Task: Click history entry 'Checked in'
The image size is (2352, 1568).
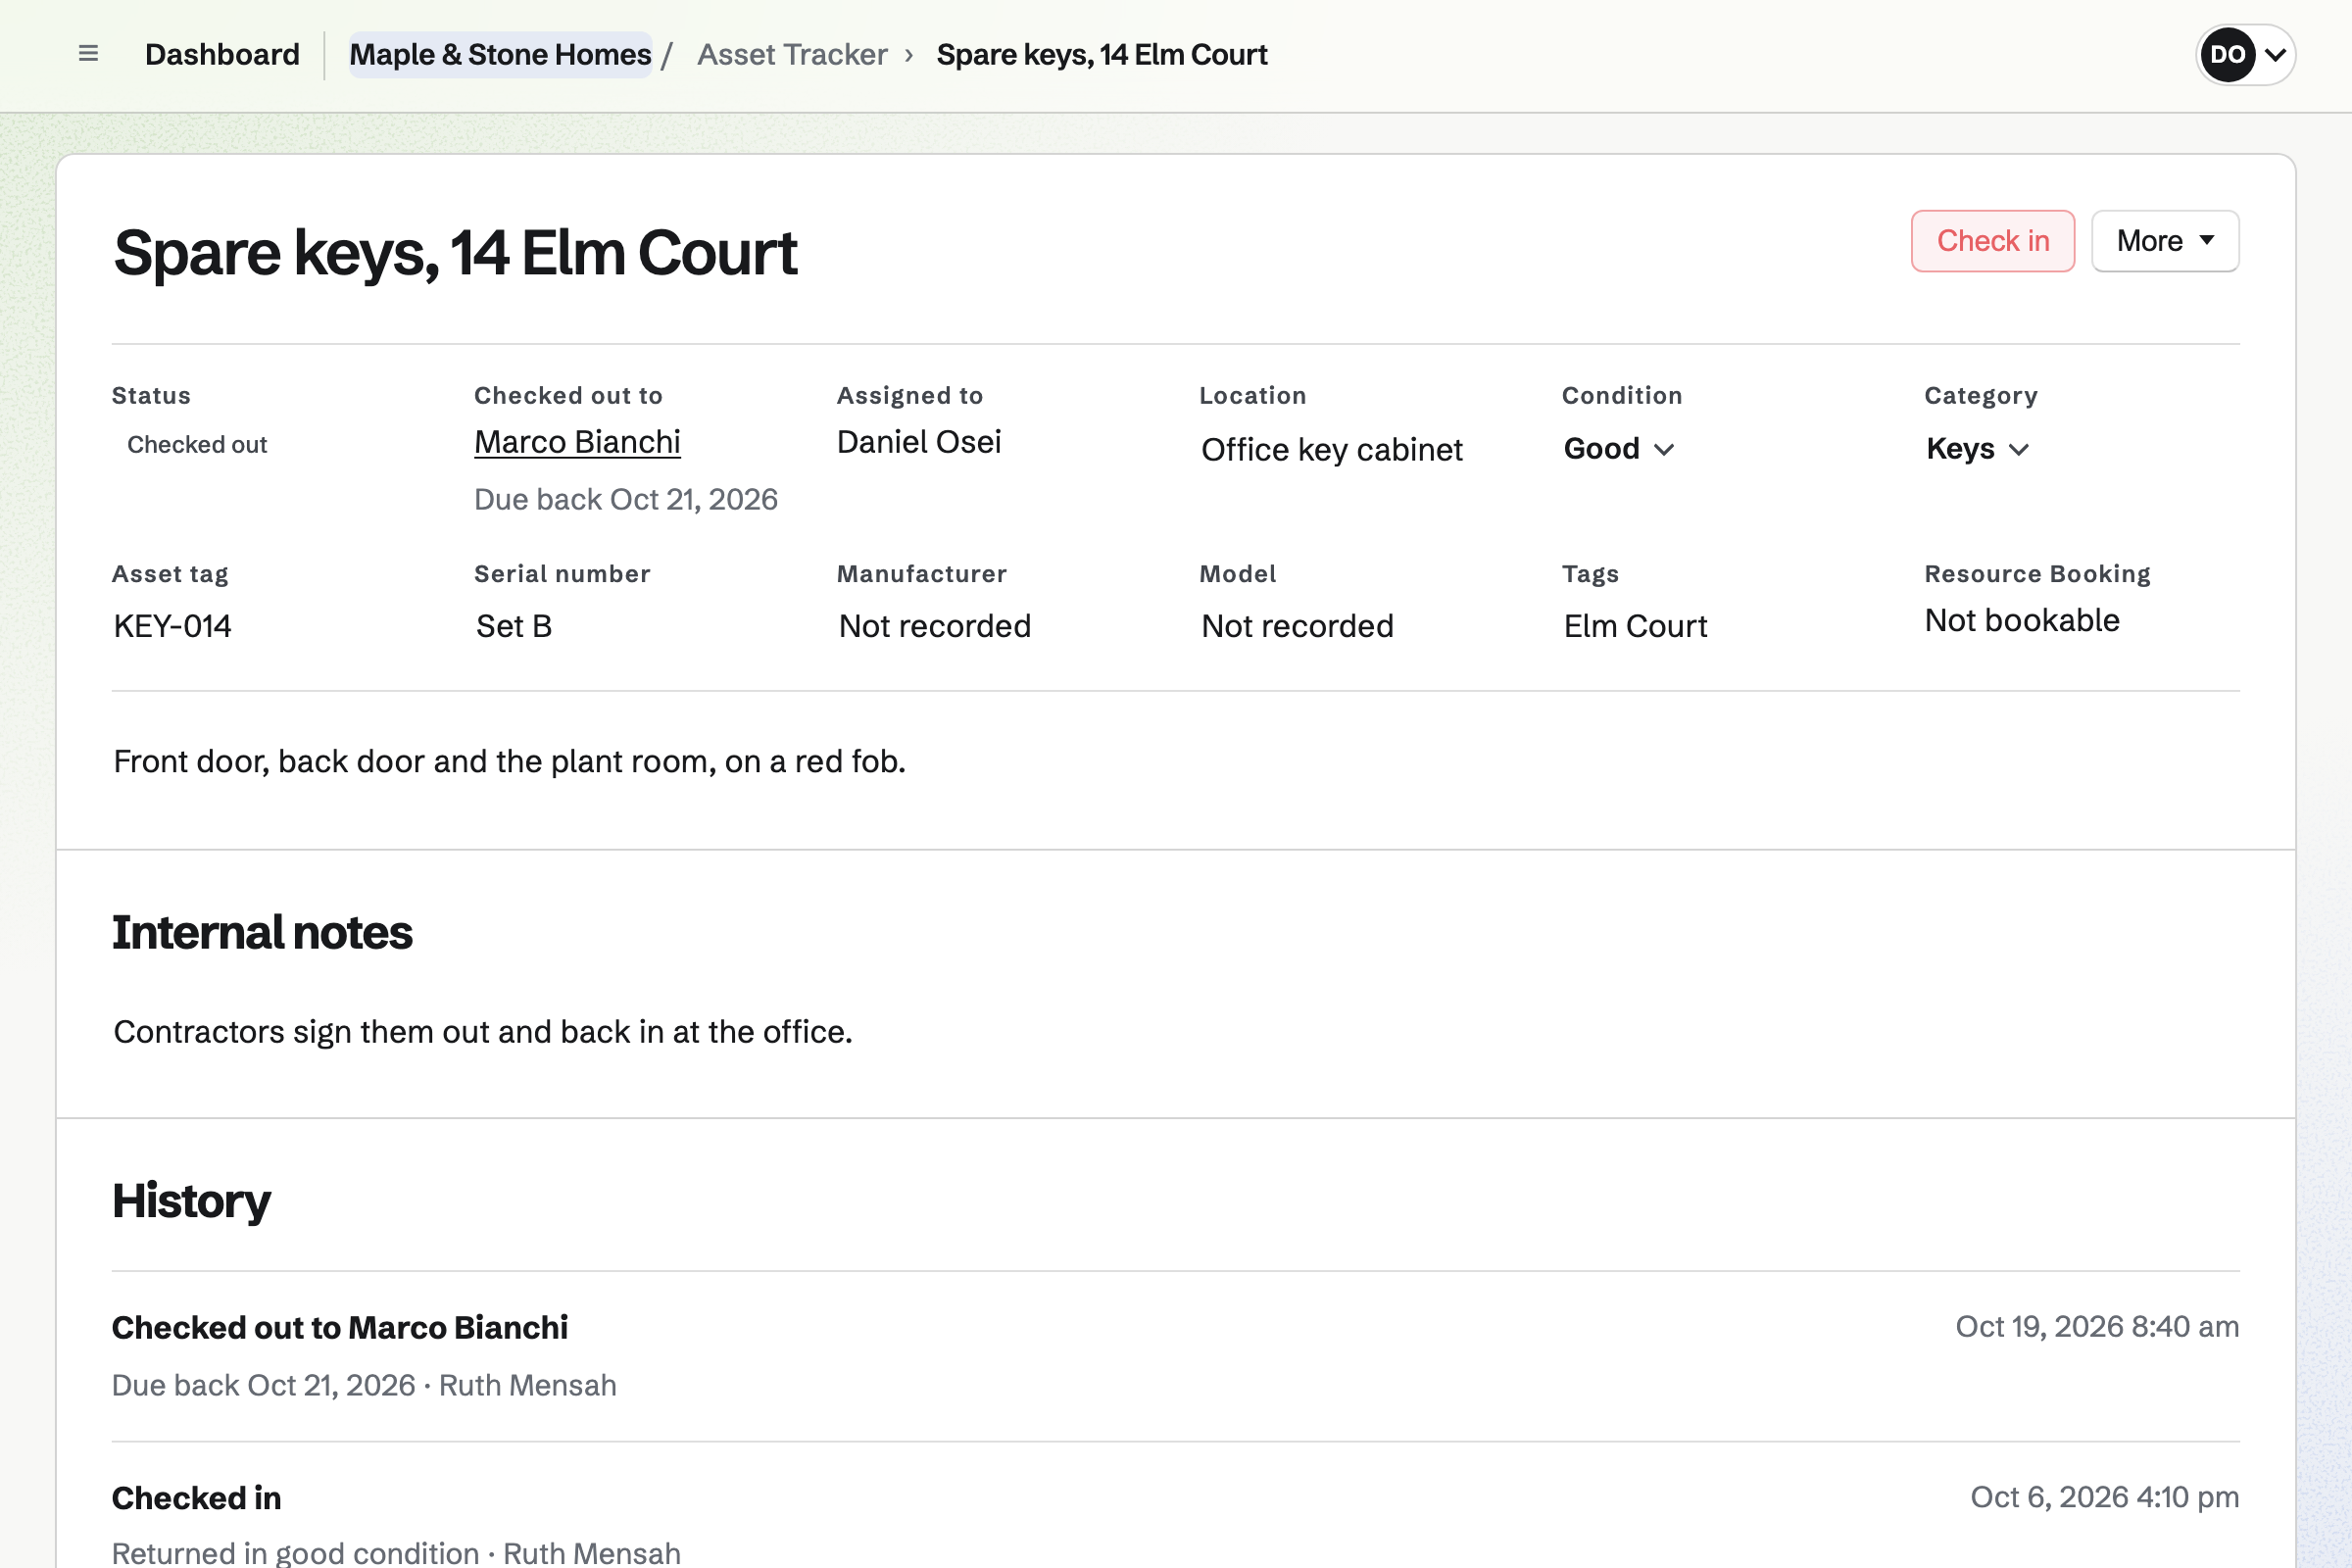Action: click(196, 1498)
